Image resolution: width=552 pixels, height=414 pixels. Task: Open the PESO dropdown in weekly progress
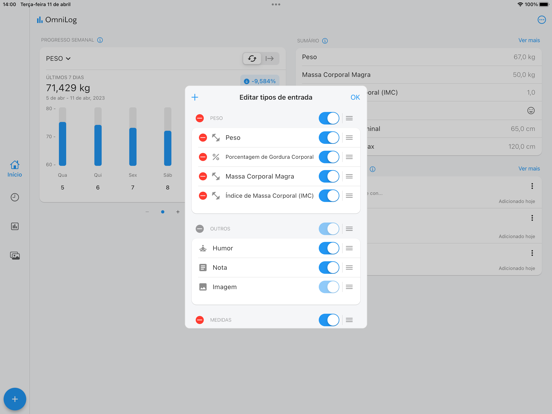(58, 58)
